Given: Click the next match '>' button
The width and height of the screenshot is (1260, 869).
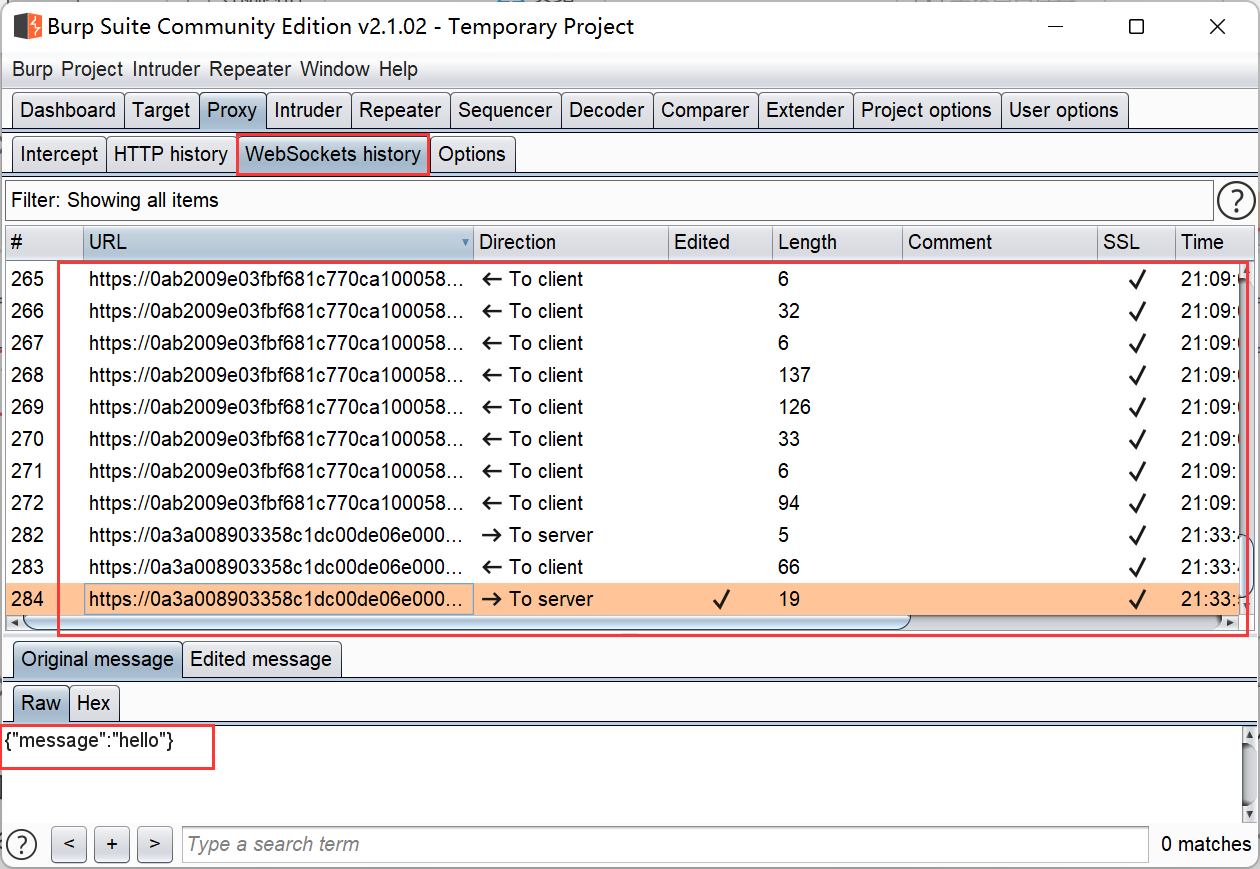Looking at the screenshot, I should pos(154,845).
